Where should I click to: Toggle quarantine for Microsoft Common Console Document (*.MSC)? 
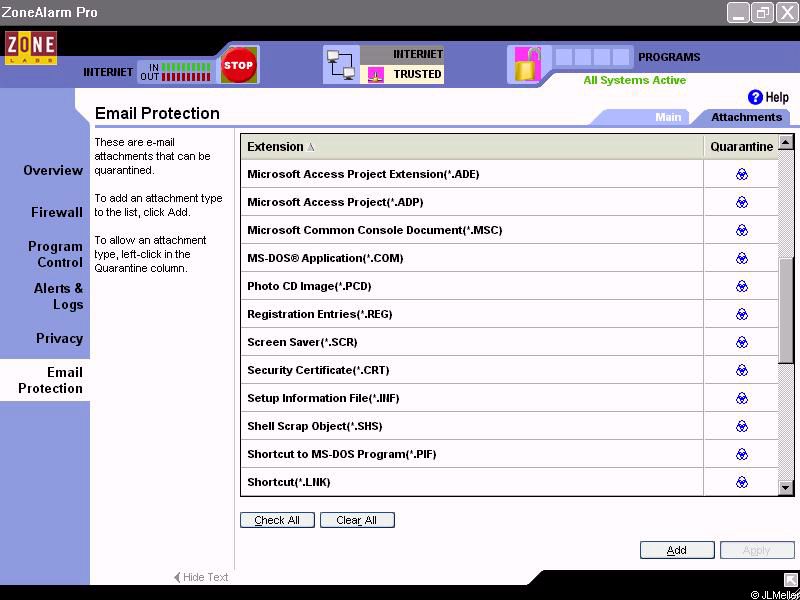point(742,231)
